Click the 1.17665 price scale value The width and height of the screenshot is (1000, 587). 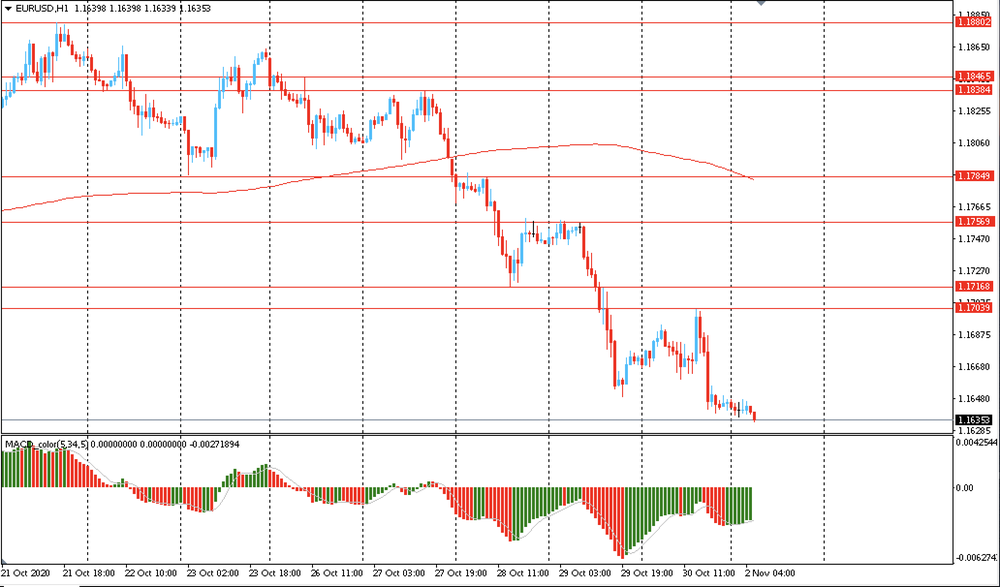(974, 207)
